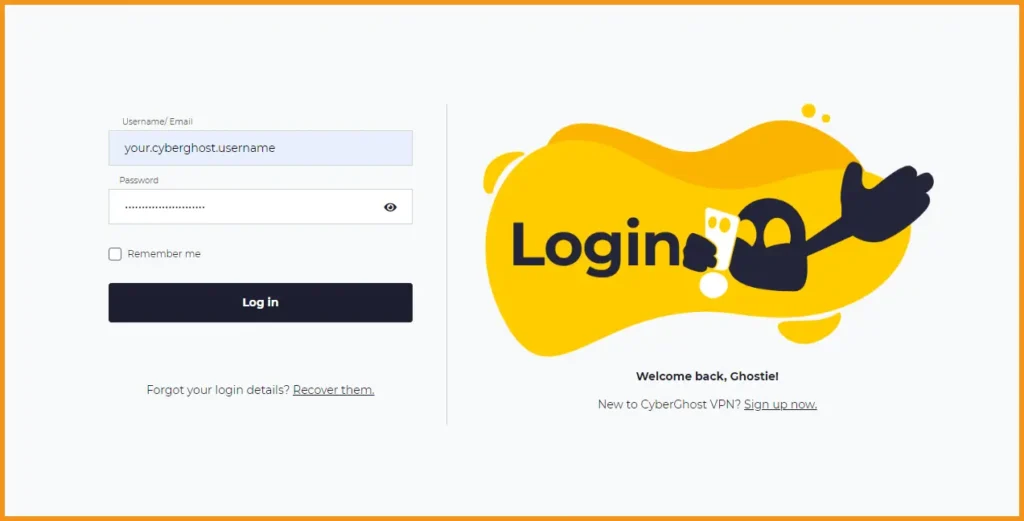Click the Forgot your login details? text
Screen dimensions: 1024x521
(218, 390)
